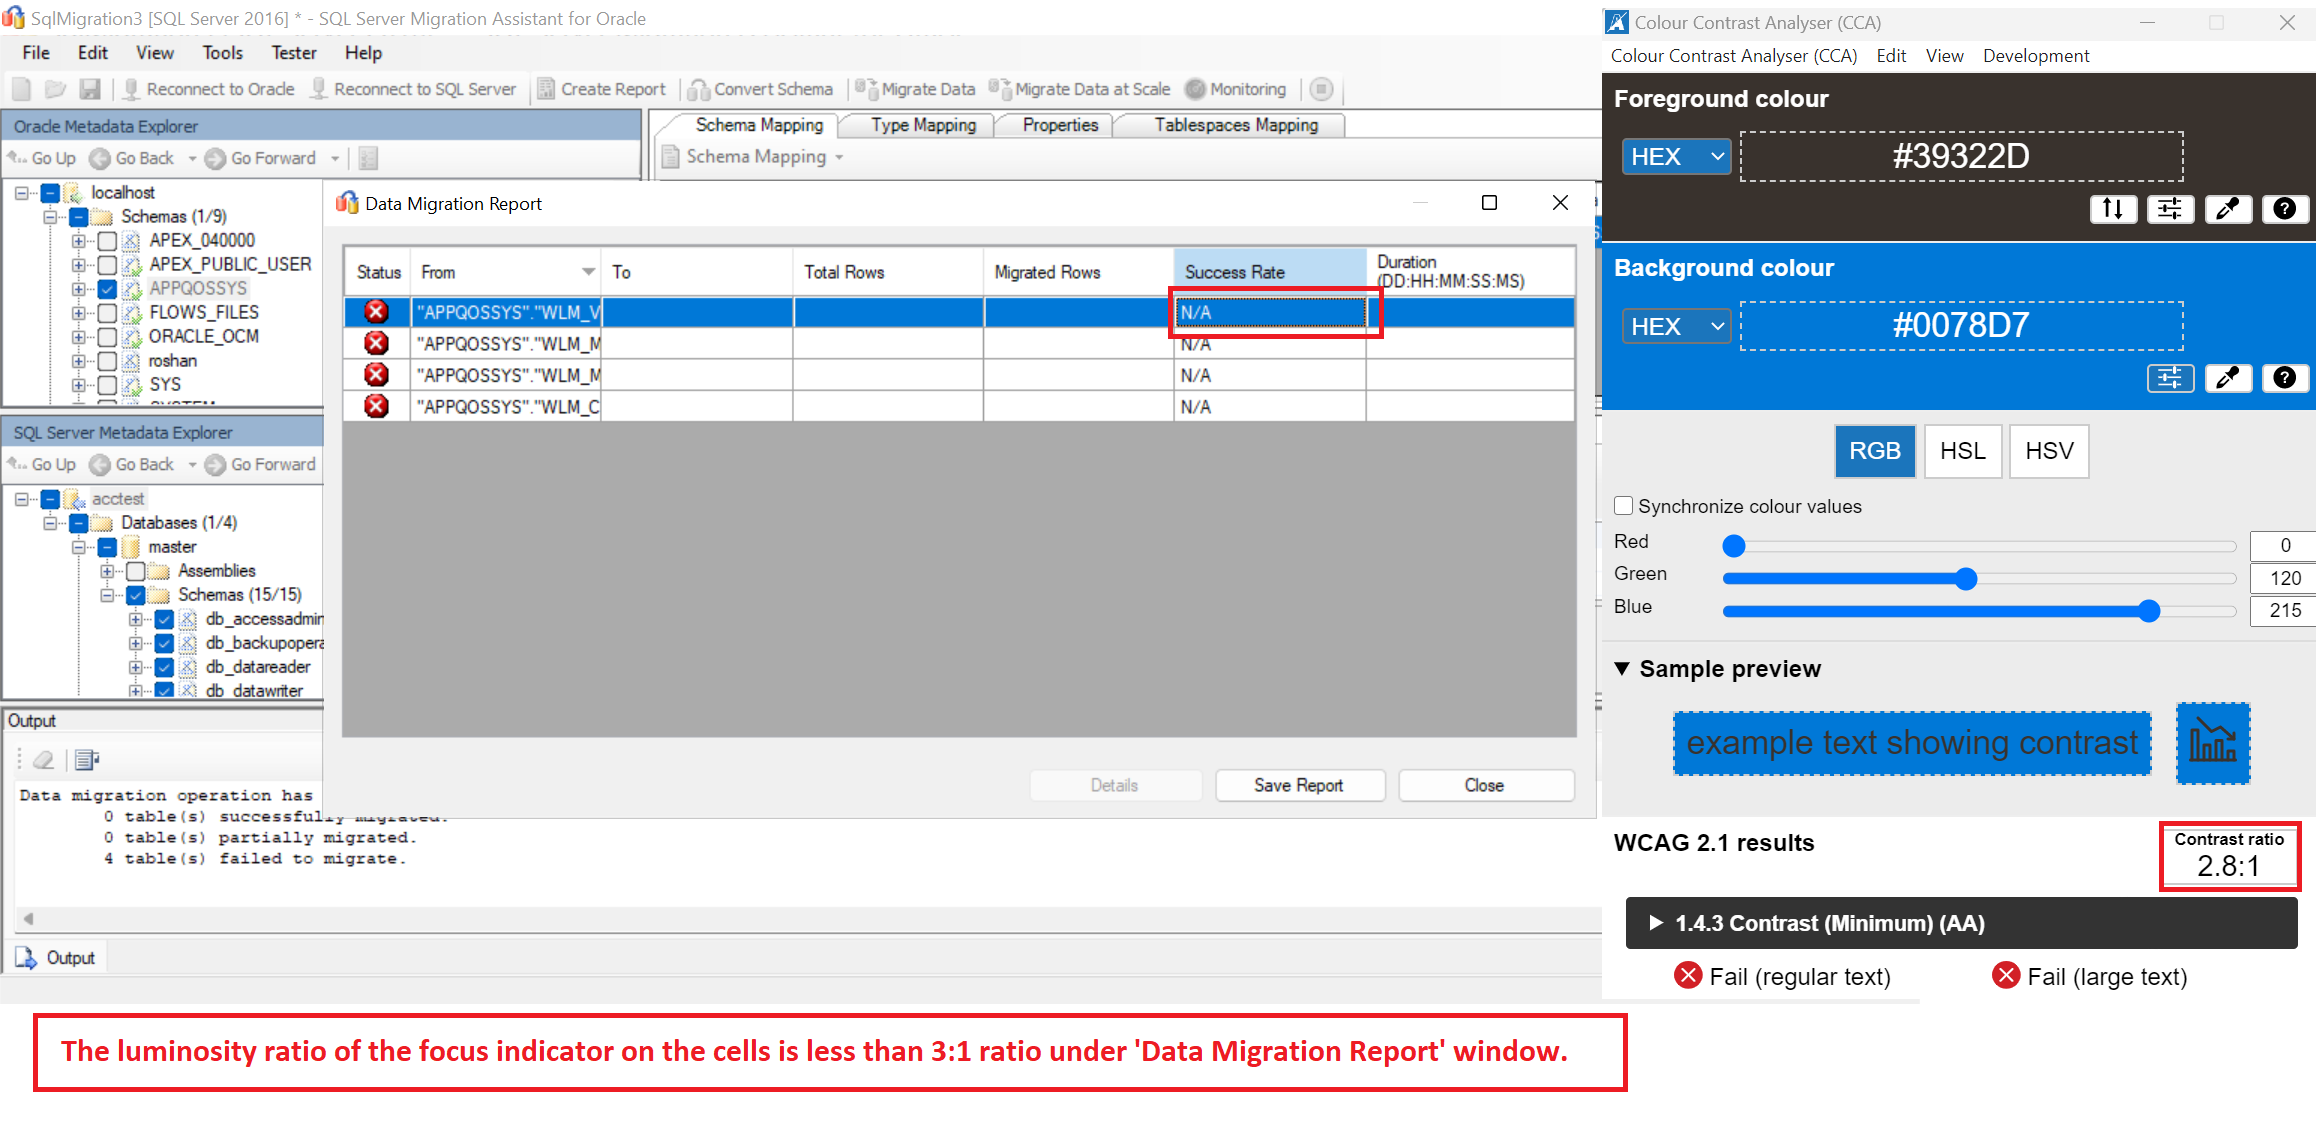Screen dimensions: 2316x1144
Task: Collapse the Sample preview section
Action: [x=1622, y=668]
